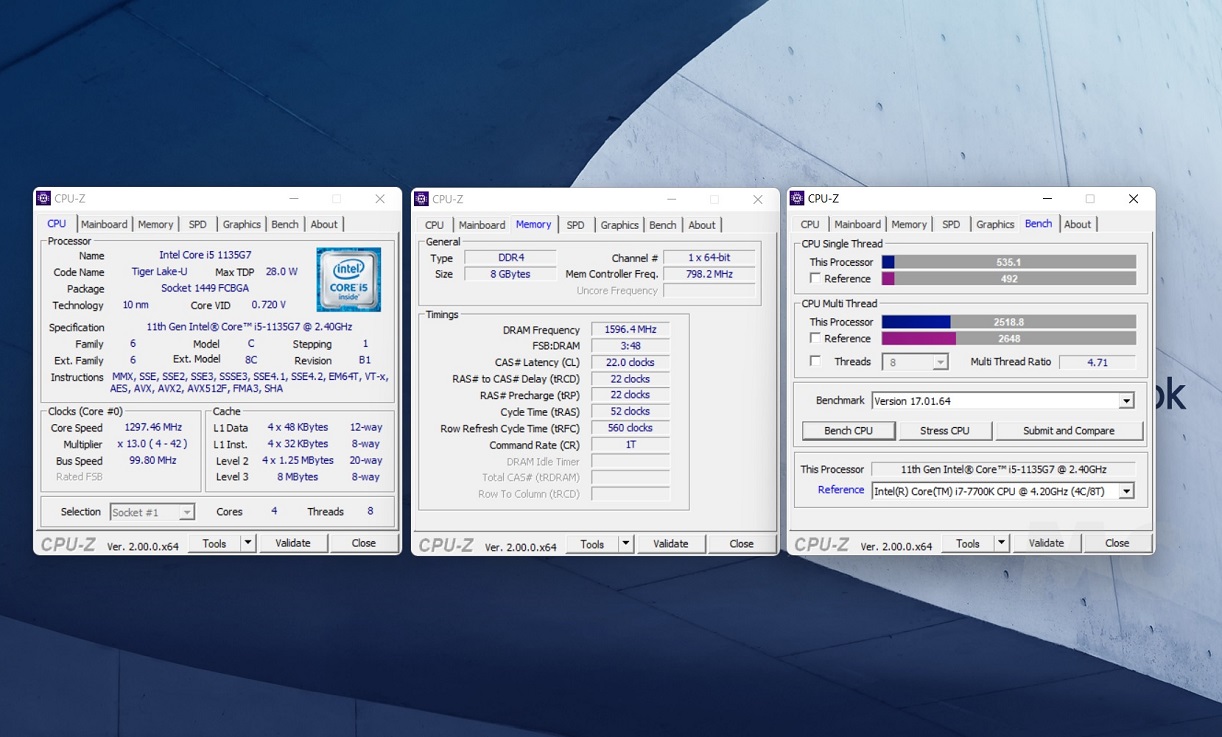Image resolution: width=1222 pixels, height=737 pixels.
Task: Click the blue Reference link beside the CPU list
Action: (840, 490)
